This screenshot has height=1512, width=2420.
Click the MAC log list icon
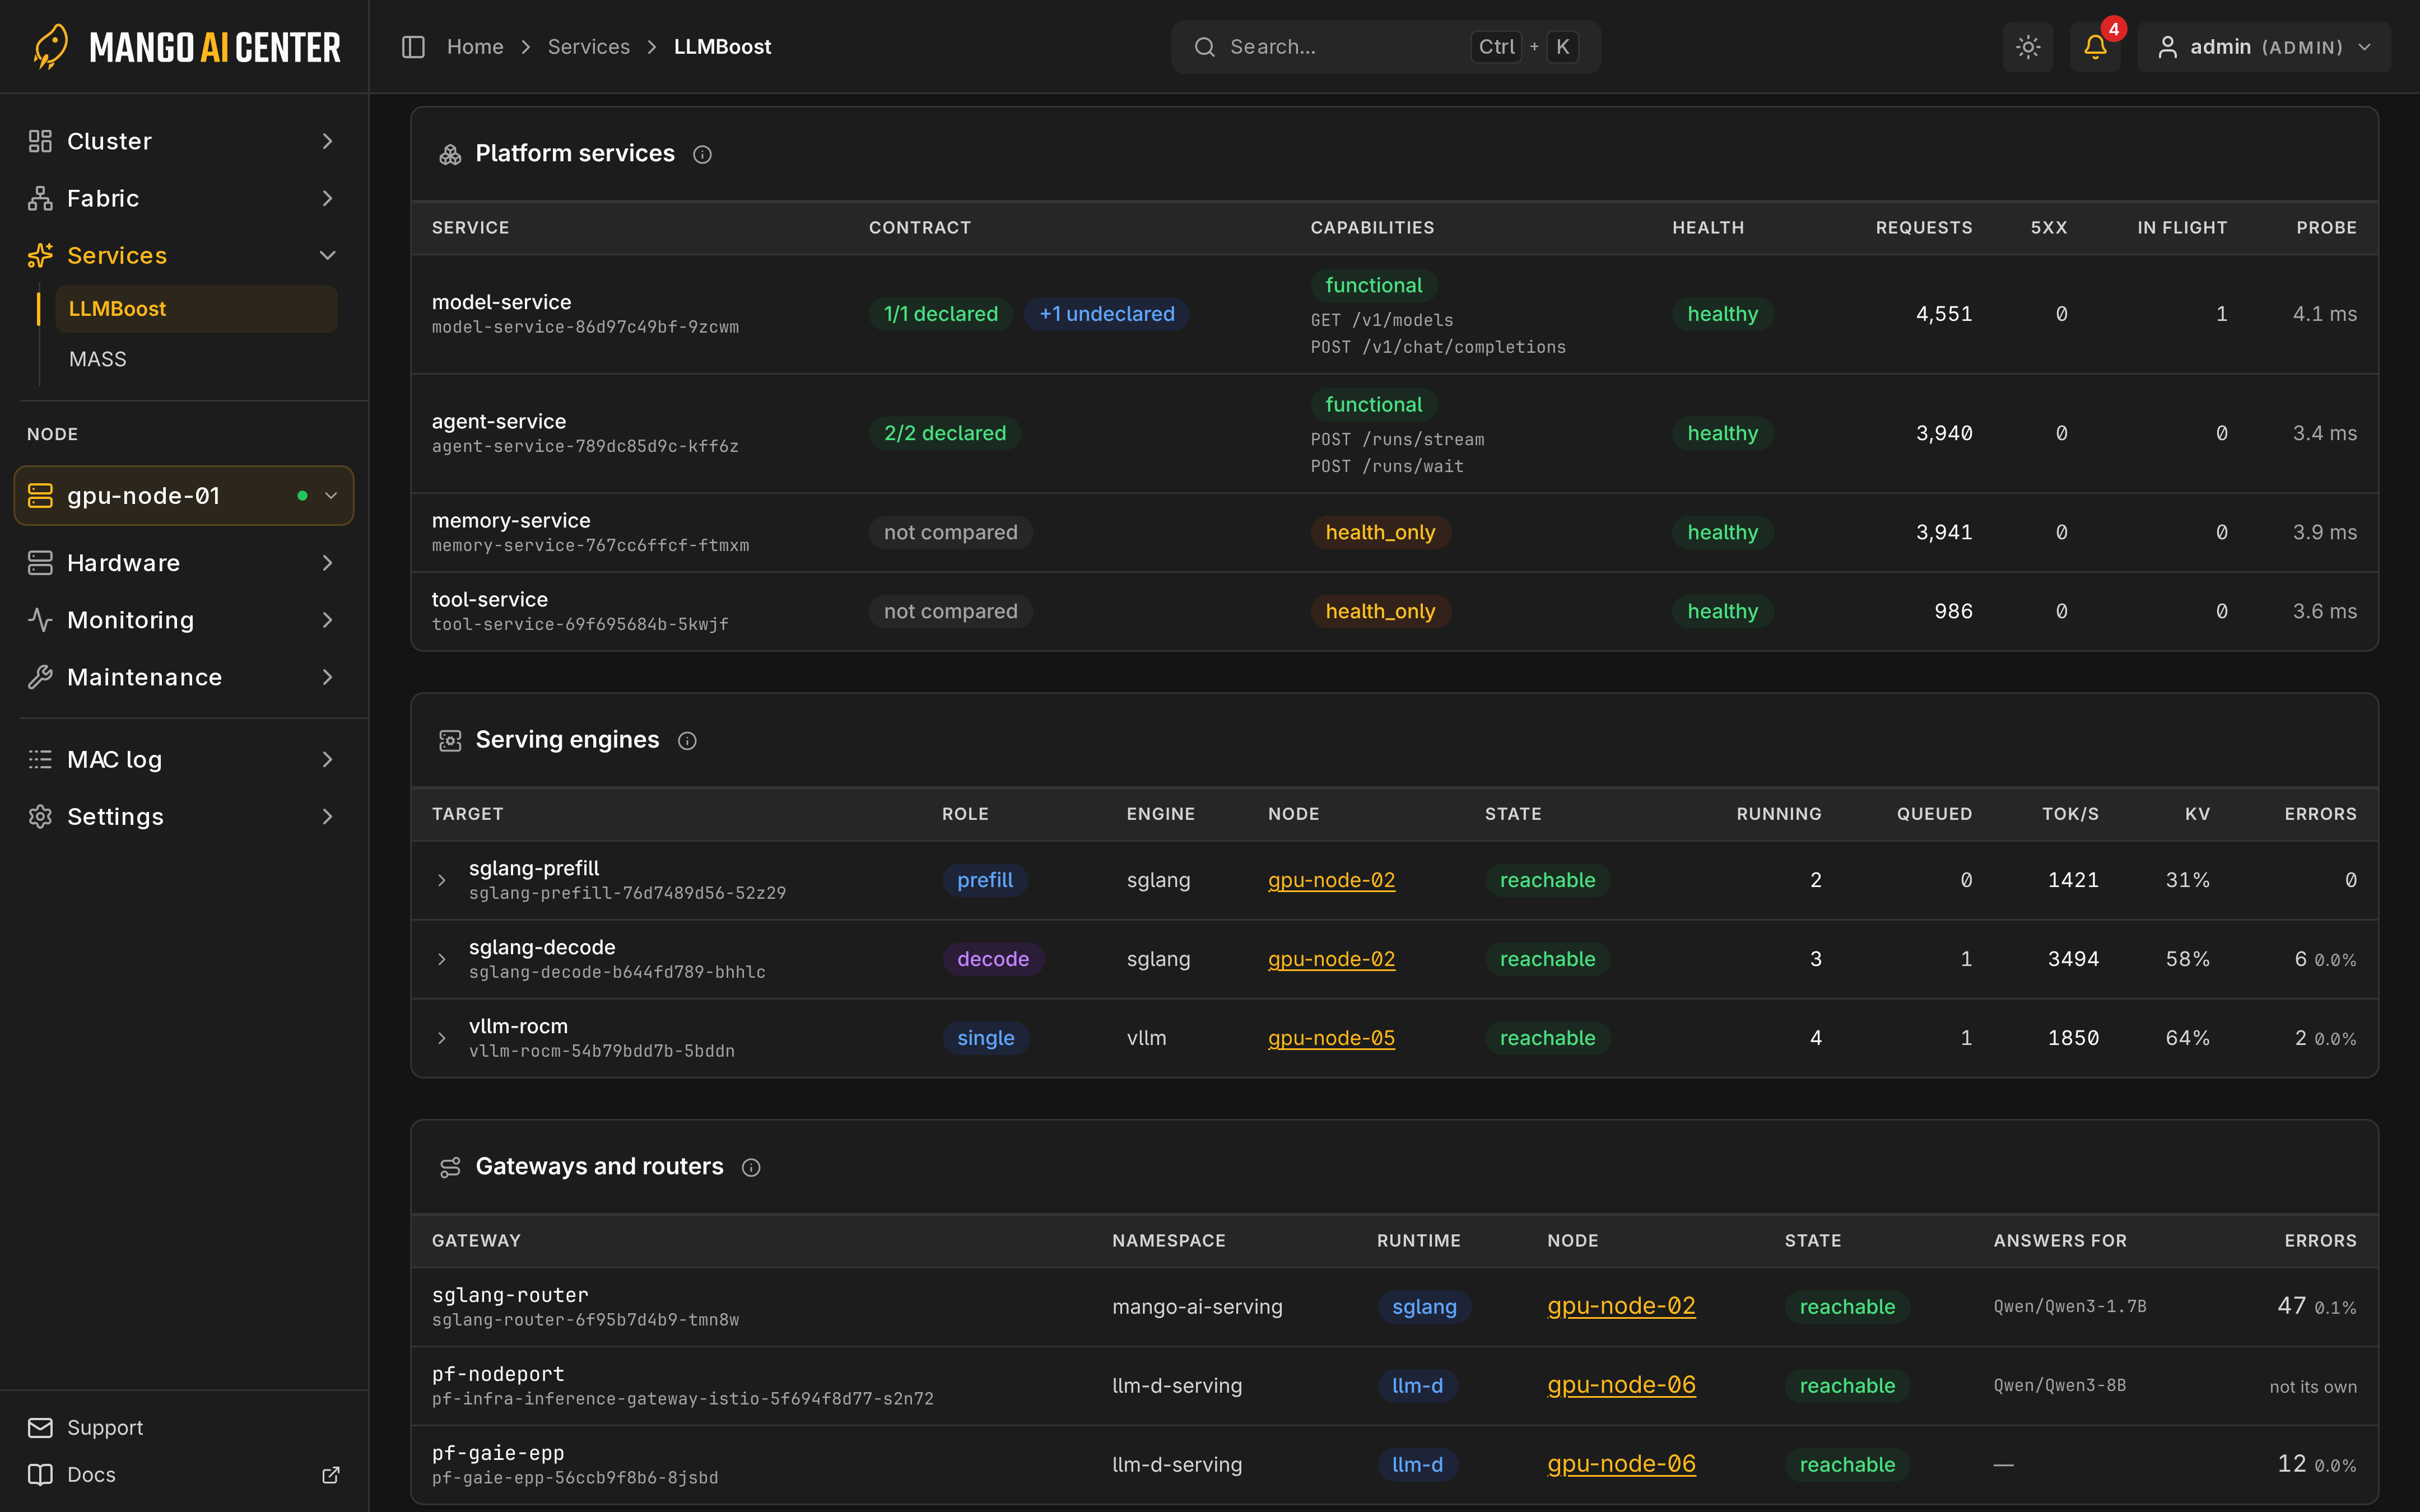pos(40,759)
